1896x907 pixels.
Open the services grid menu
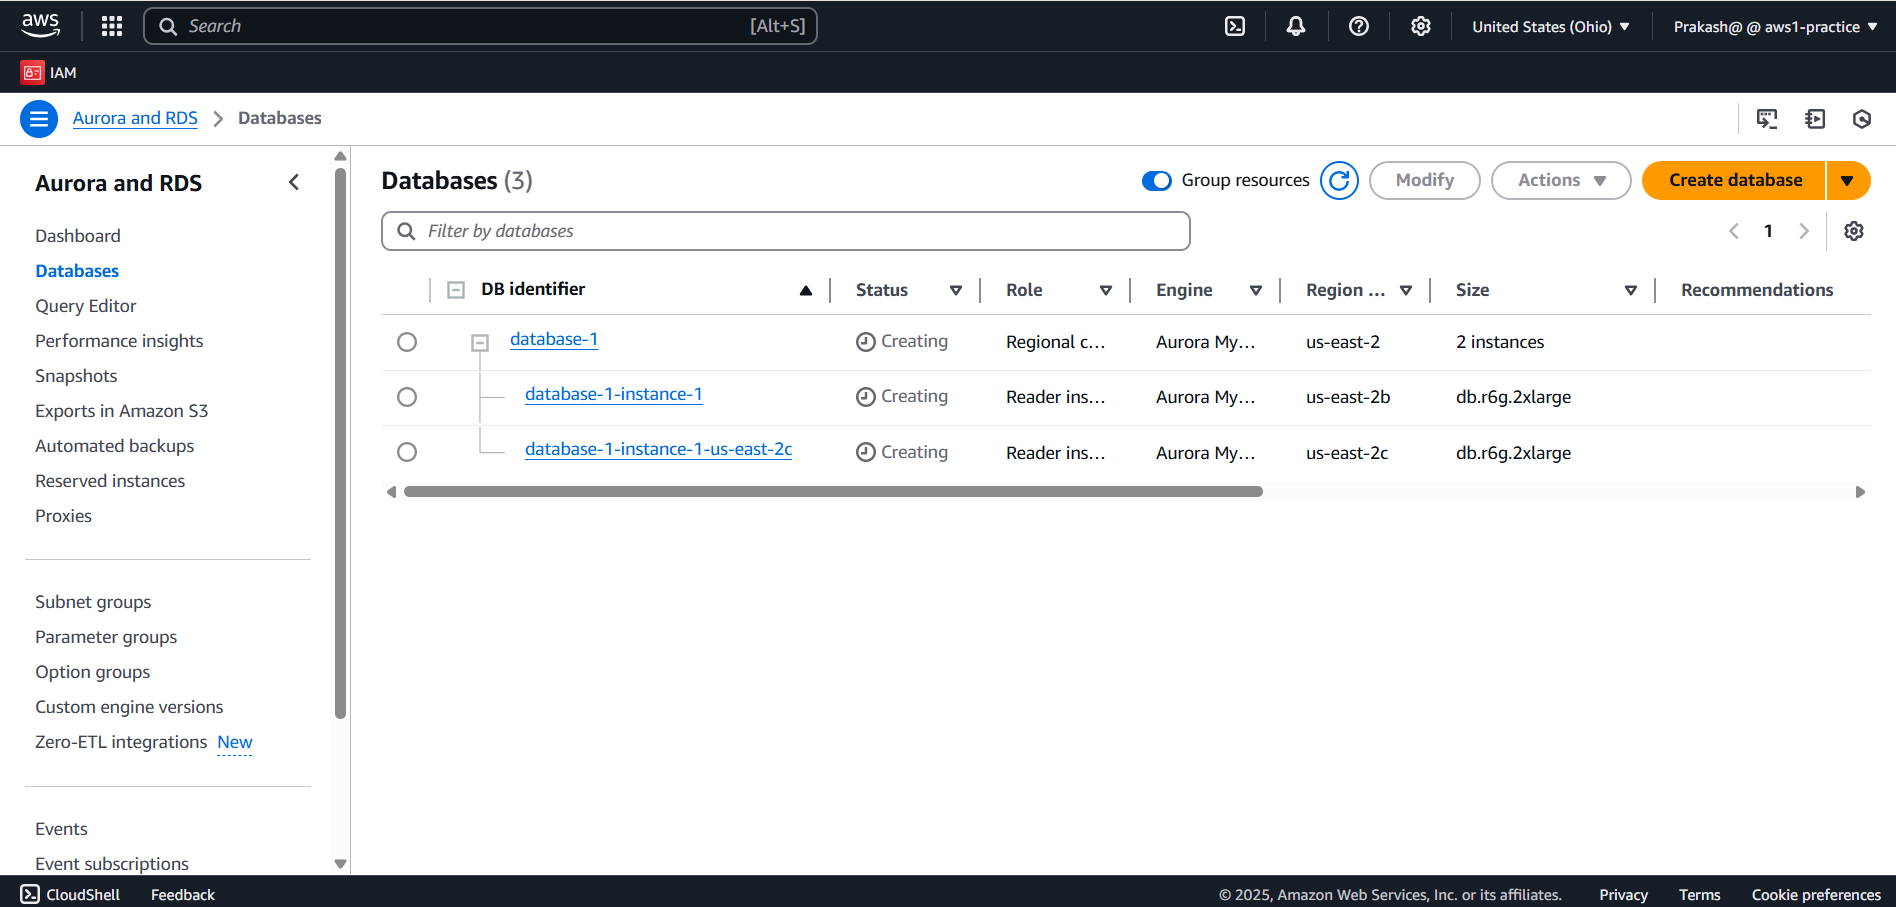tap(112, 26)
